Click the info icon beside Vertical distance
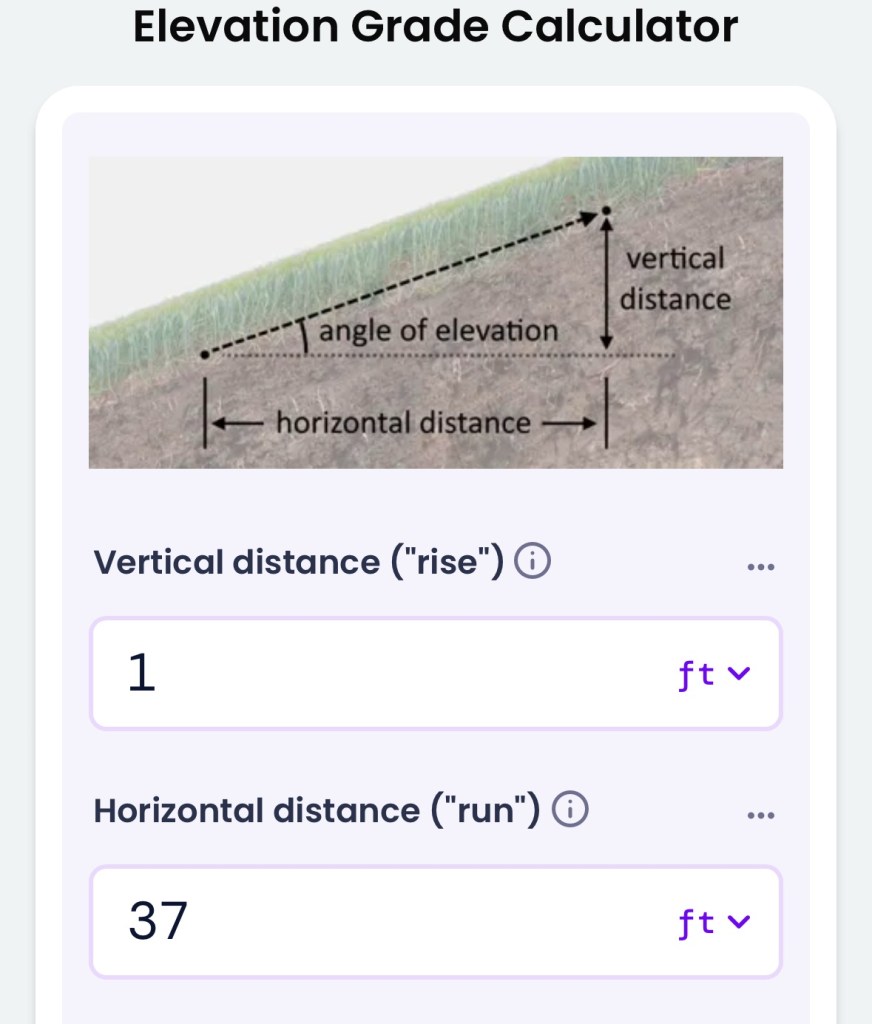Image resolution: width=872 pixels, height=1024 pixels. pos(532,563)
